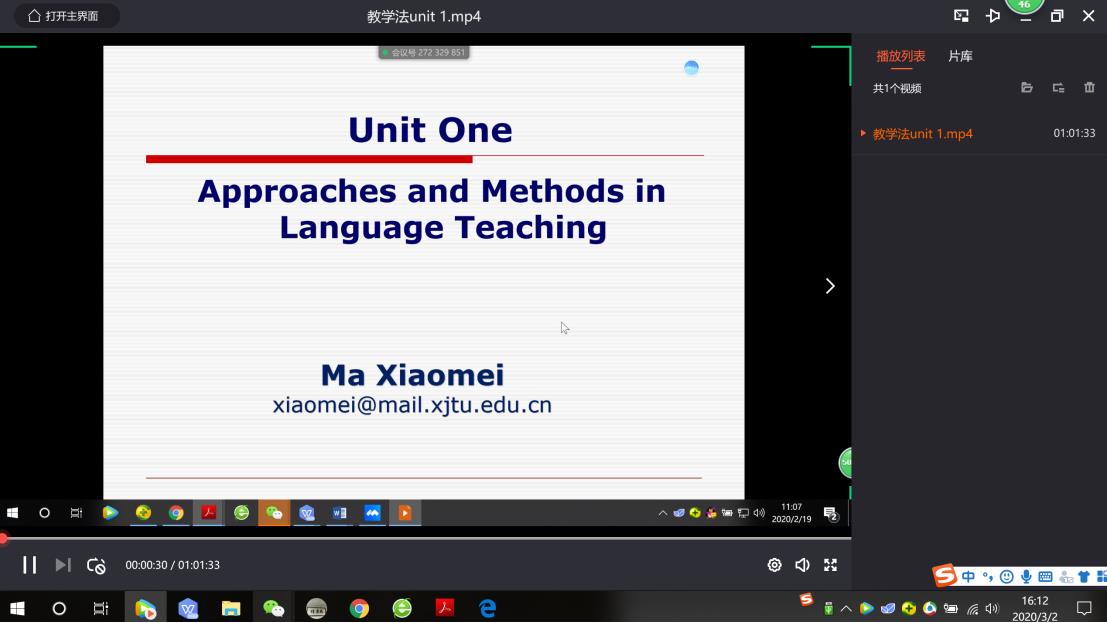This screenshot has height=623, width=1107.
Task: Switch to mini picture-in-picture mode
Action: (961, 16)
